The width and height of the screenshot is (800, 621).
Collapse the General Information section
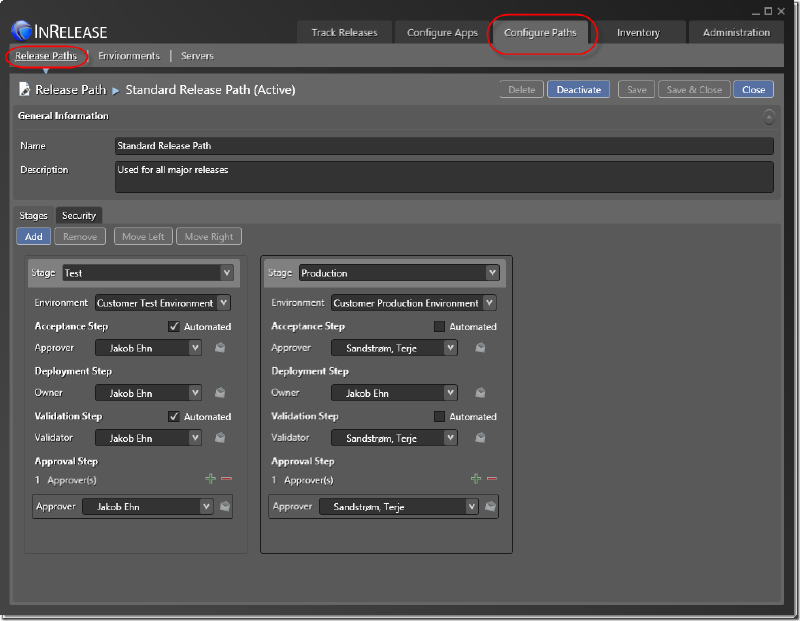pyautogui.click(x=769, y=117)
